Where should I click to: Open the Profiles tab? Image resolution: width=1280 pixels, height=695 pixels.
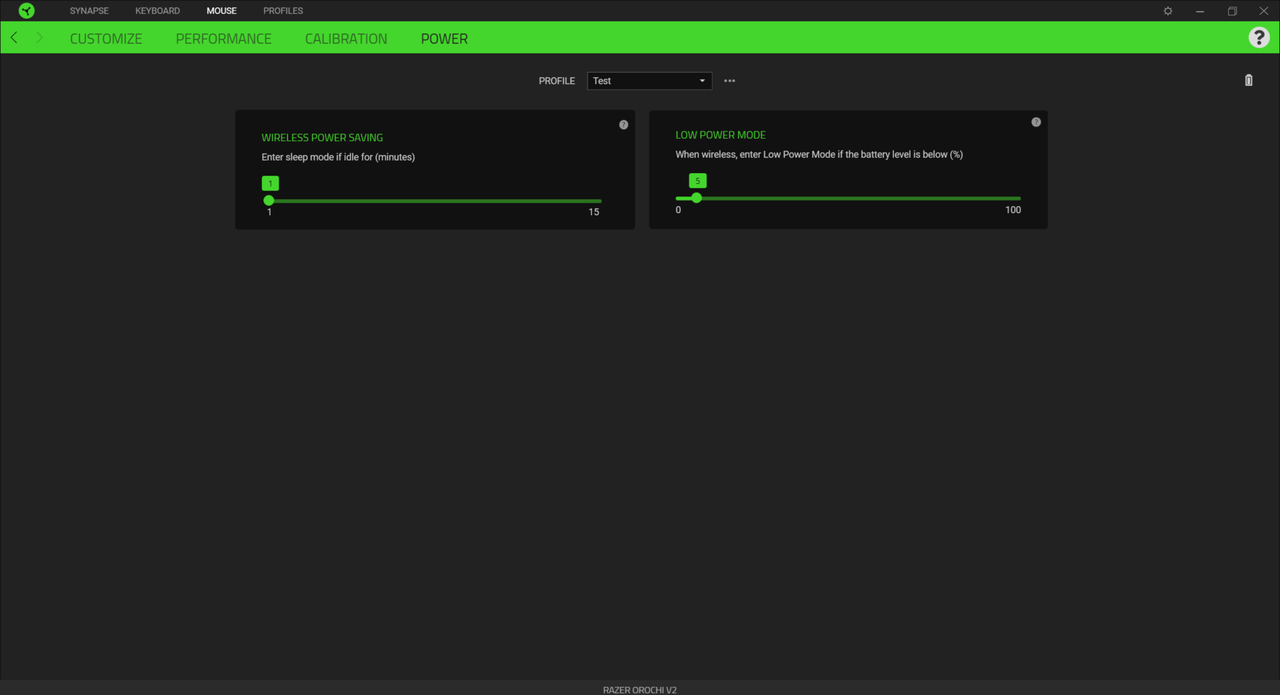coord(283,11)
